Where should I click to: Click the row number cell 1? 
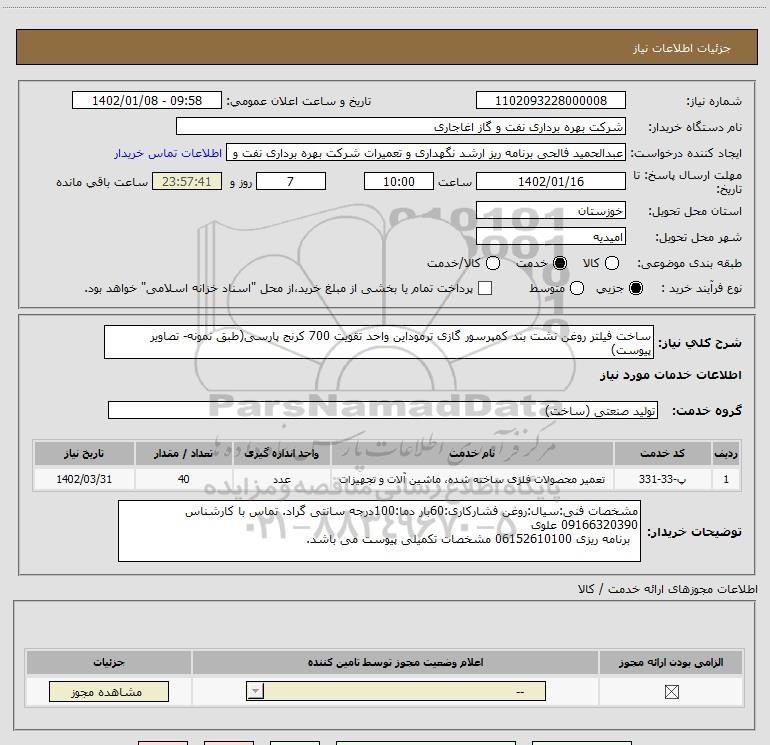726,479
